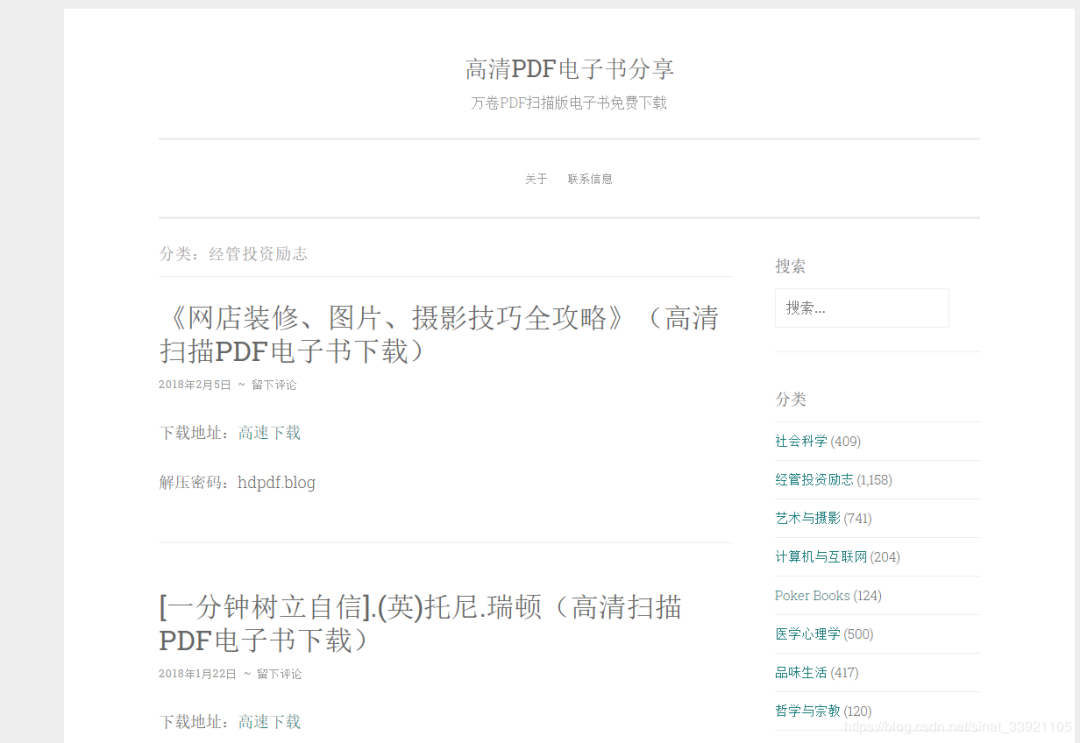Open the 计算机与互联网 category
The image size is (1080, 743).
pos(821,557)
